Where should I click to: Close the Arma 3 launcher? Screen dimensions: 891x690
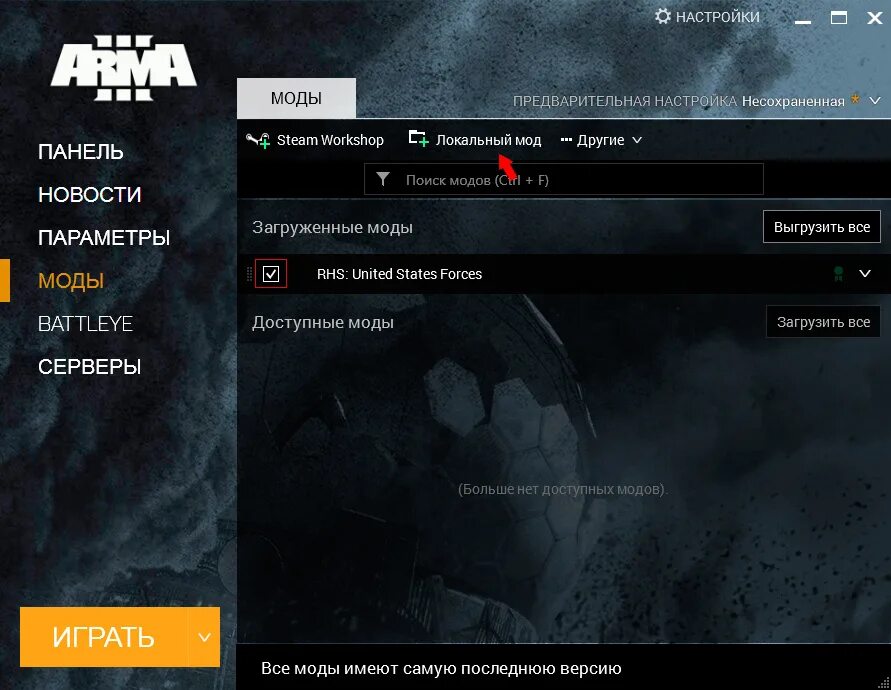(875, 18)
